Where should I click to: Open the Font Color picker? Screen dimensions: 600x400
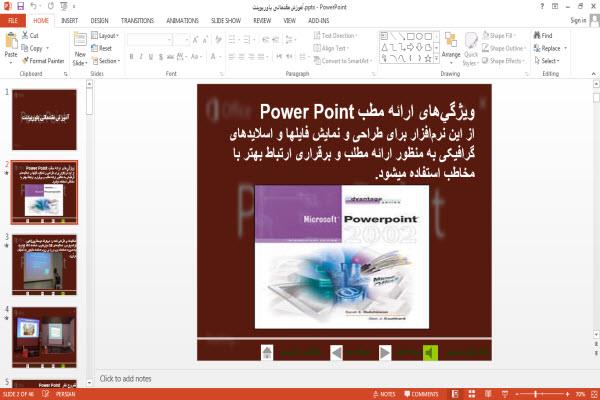214,57
